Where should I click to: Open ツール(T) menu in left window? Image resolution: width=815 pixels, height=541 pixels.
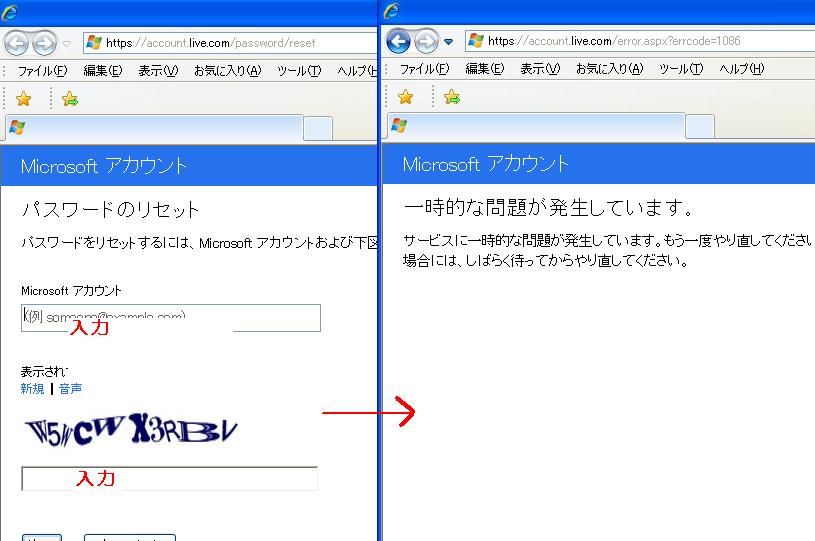299,71
